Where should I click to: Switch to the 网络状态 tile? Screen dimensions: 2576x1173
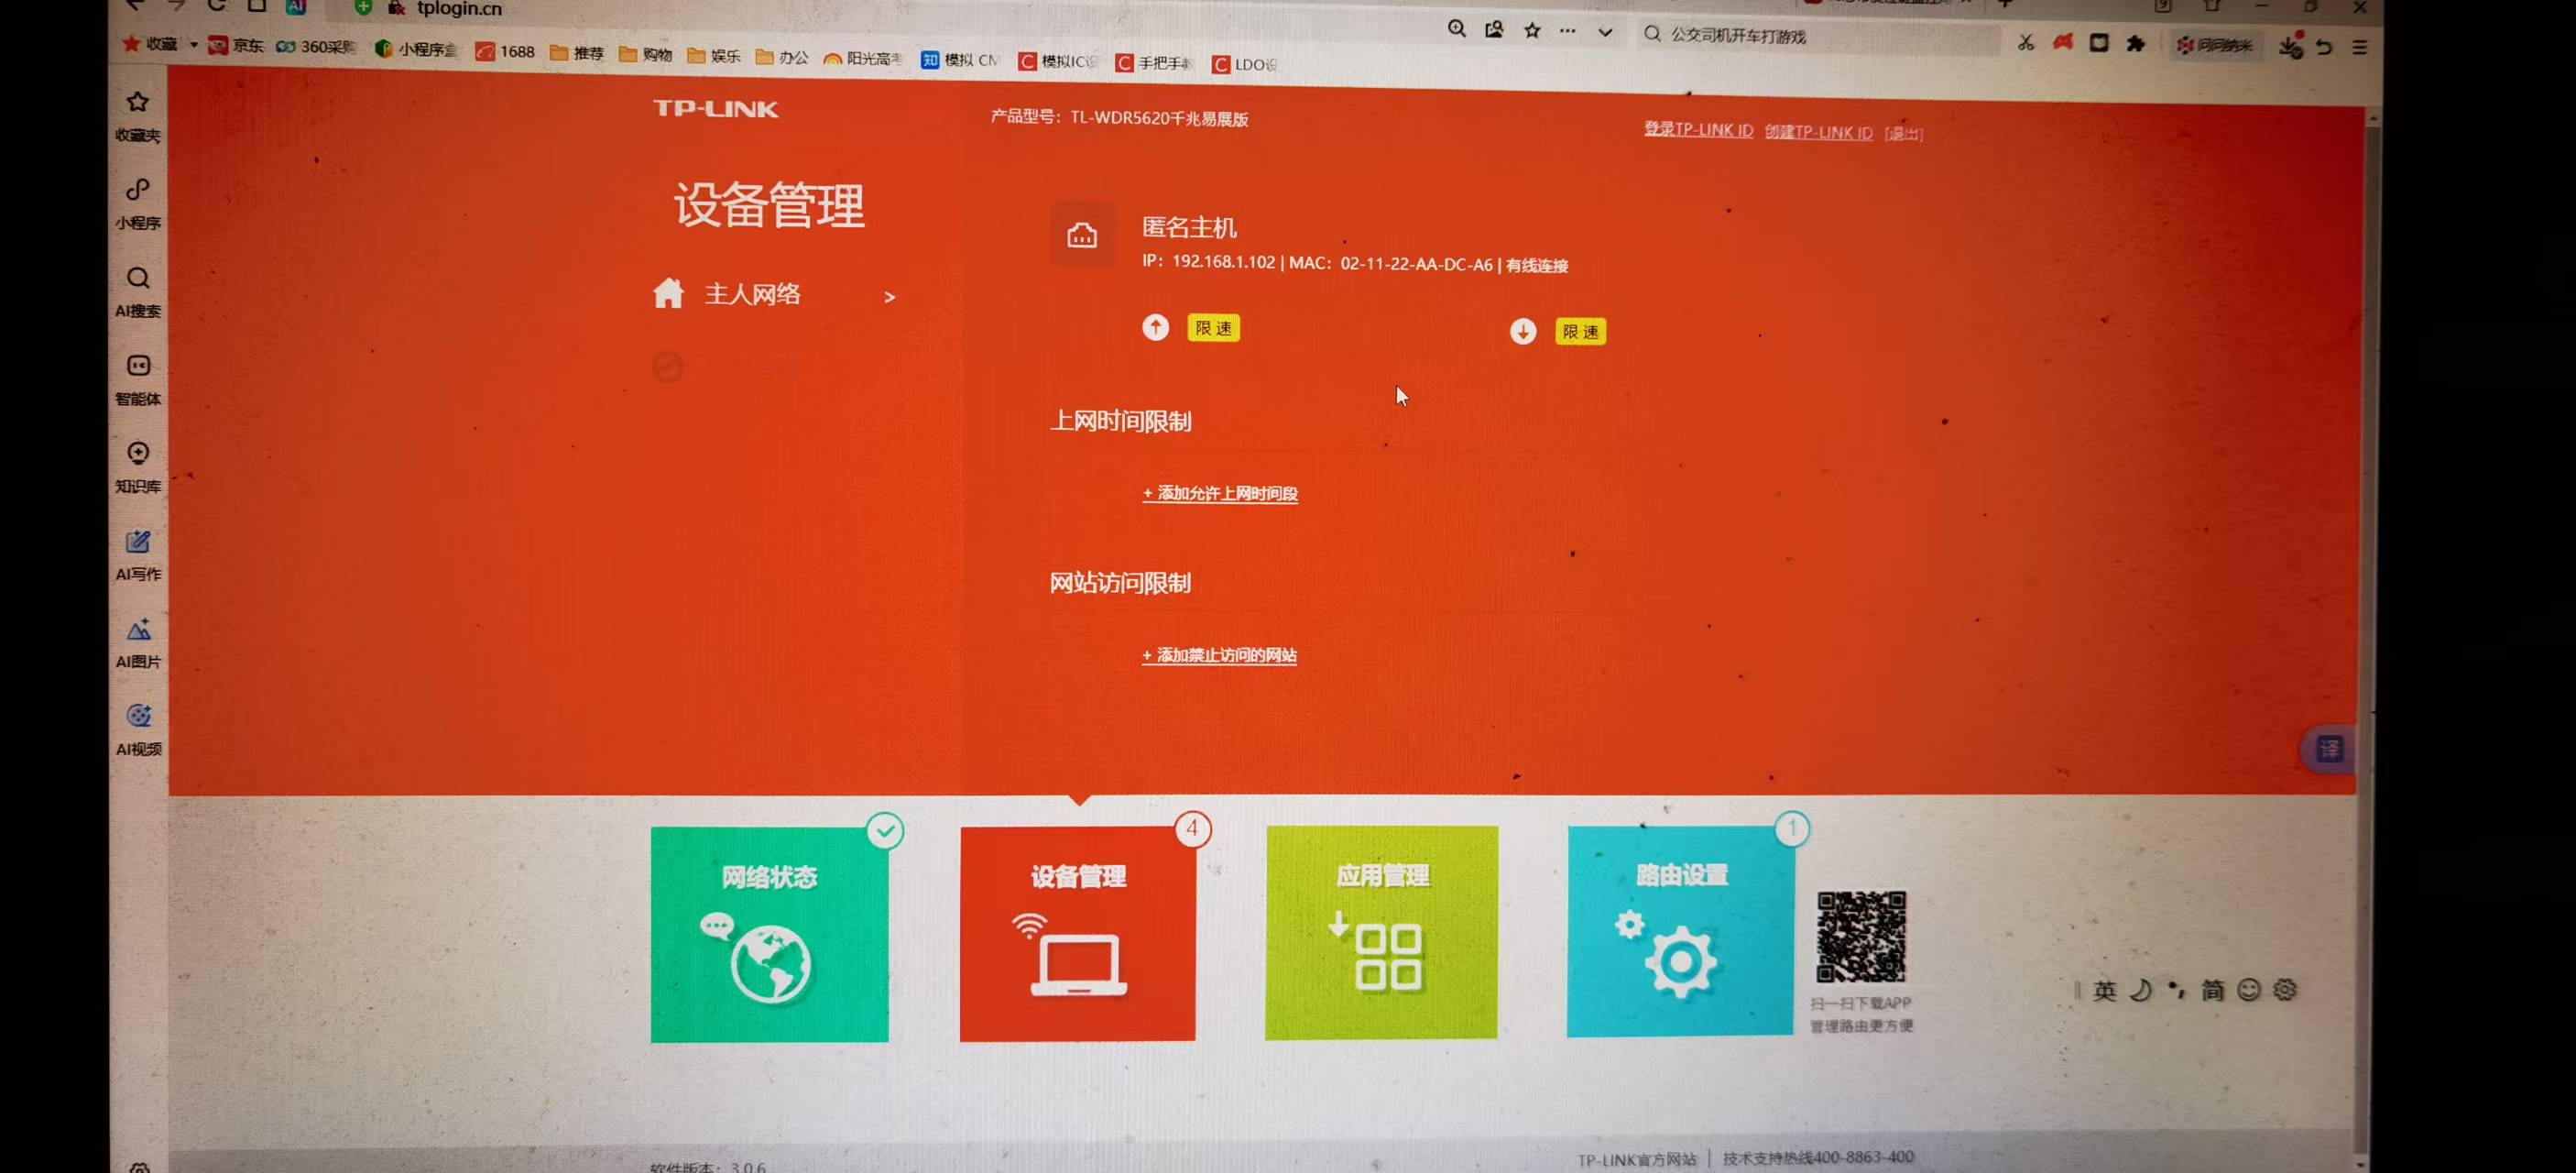(x=769, y=934)
